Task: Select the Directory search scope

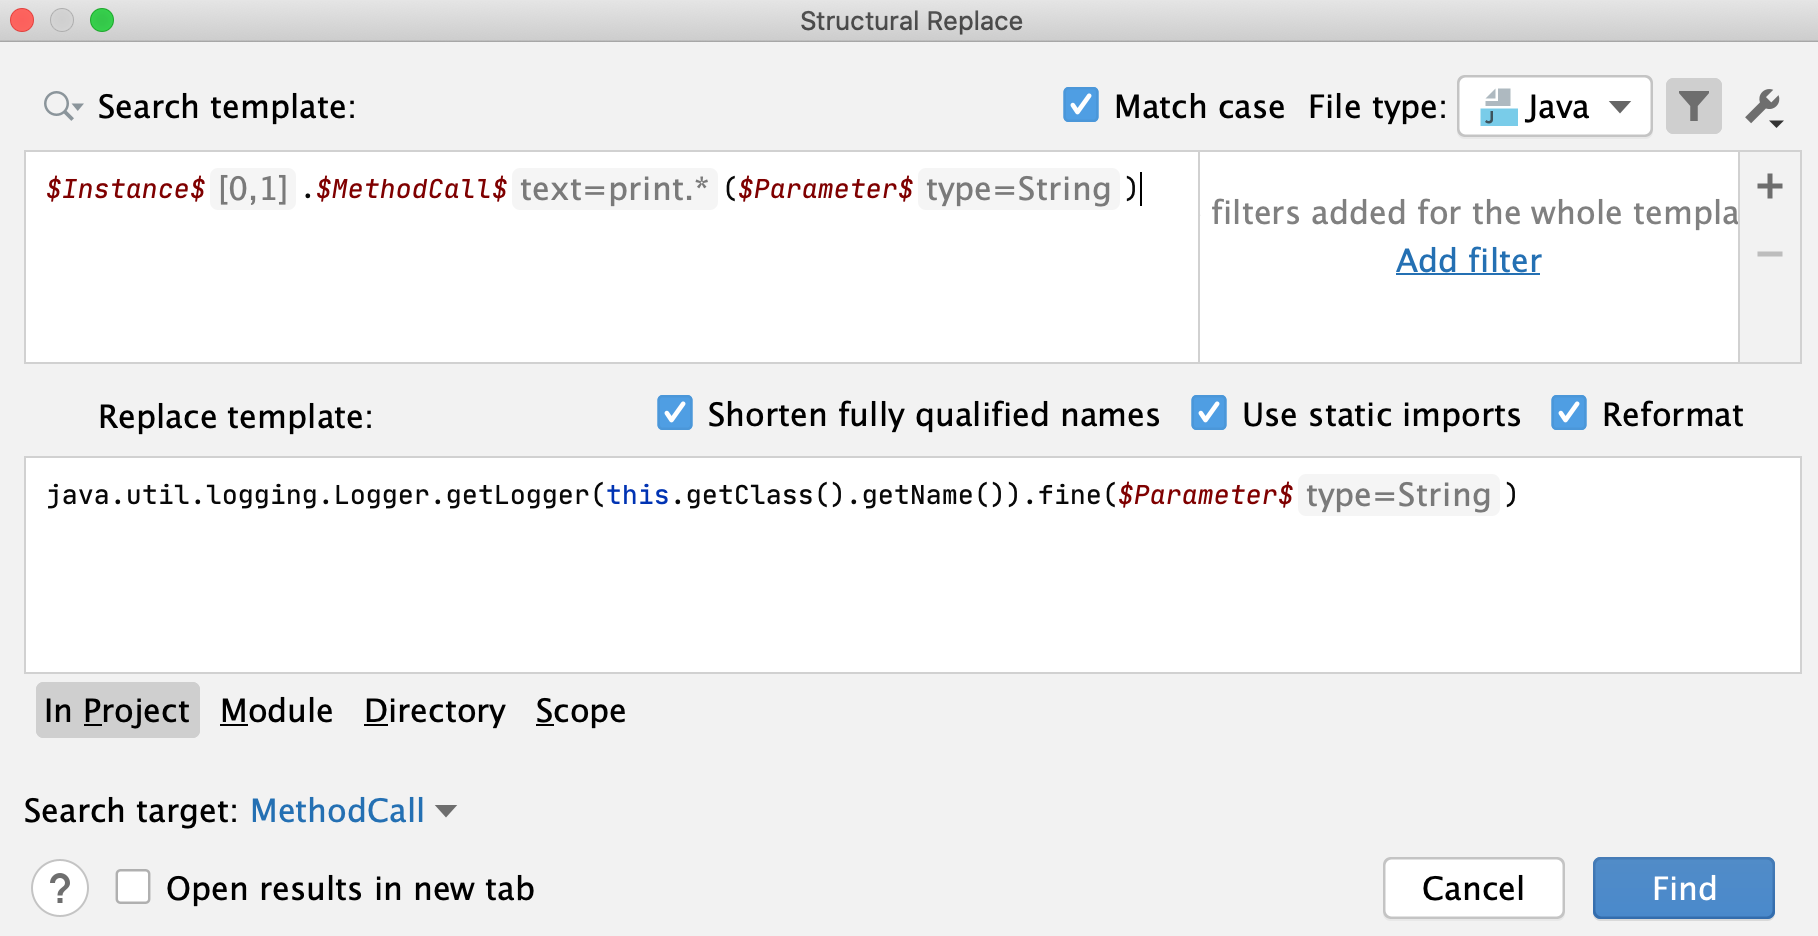Action: point(435,710)
